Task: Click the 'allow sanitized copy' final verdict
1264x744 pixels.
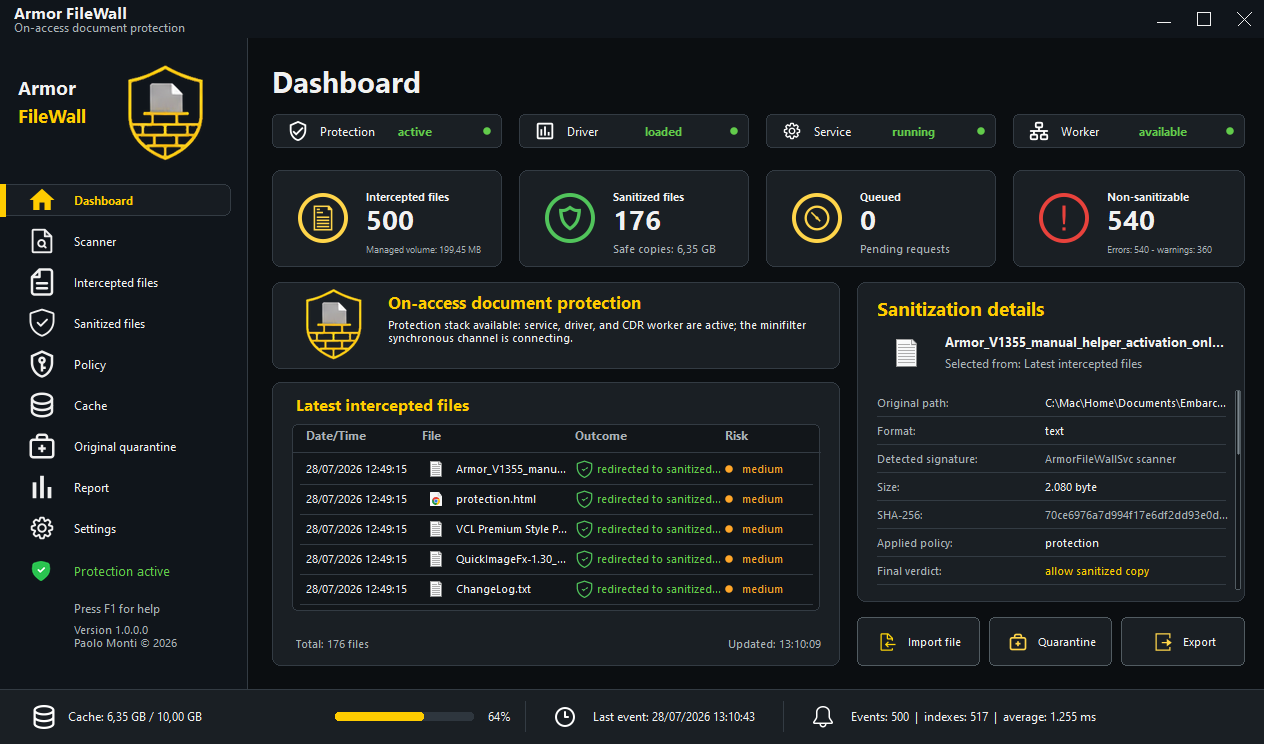Action: pos(1097,571)
